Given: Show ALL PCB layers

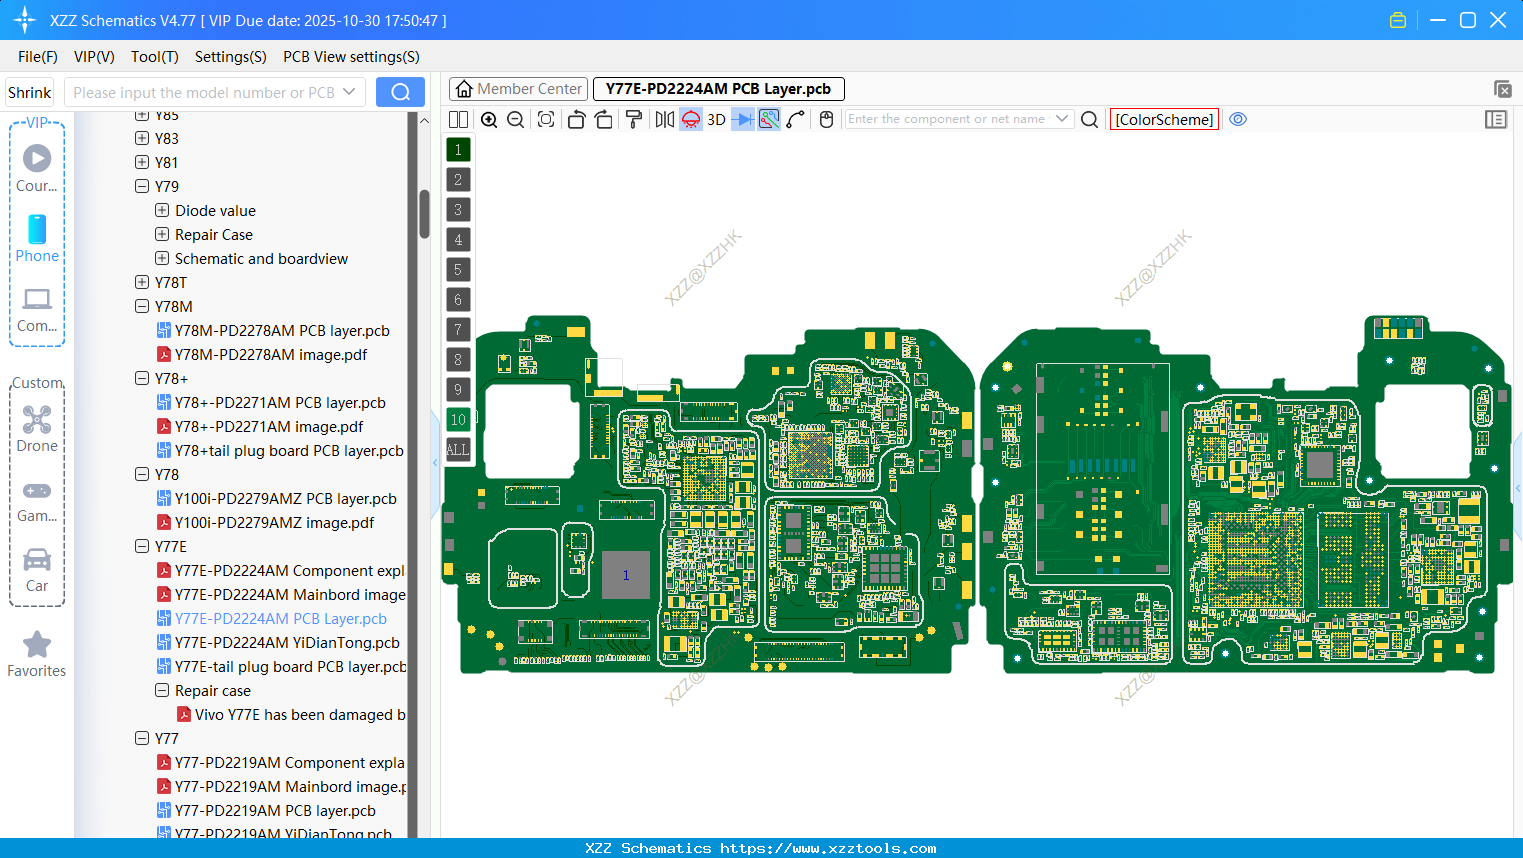Looking at the screenshot, I should (x=458, y=449).
